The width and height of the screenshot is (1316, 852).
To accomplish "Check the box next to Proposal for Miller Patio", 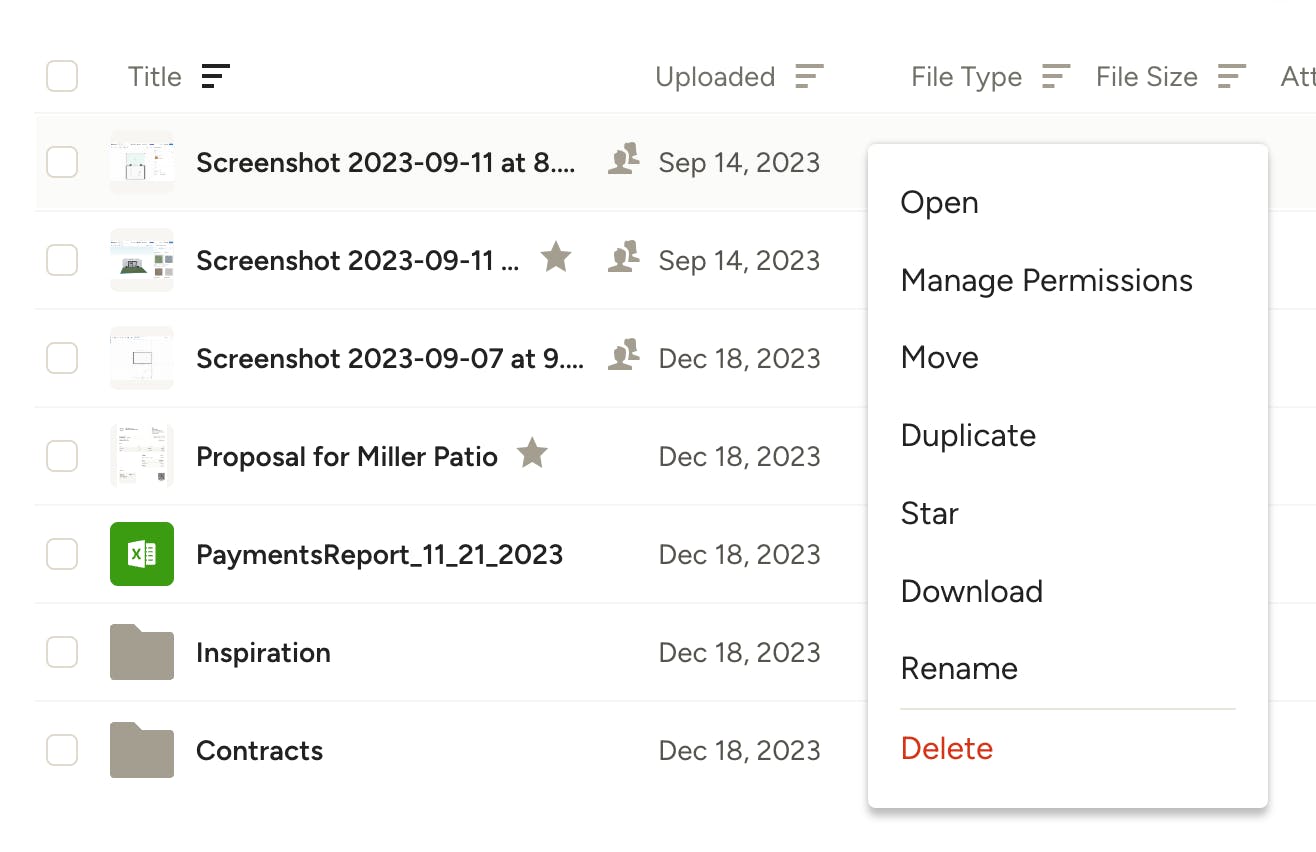I will click(61, 456).
